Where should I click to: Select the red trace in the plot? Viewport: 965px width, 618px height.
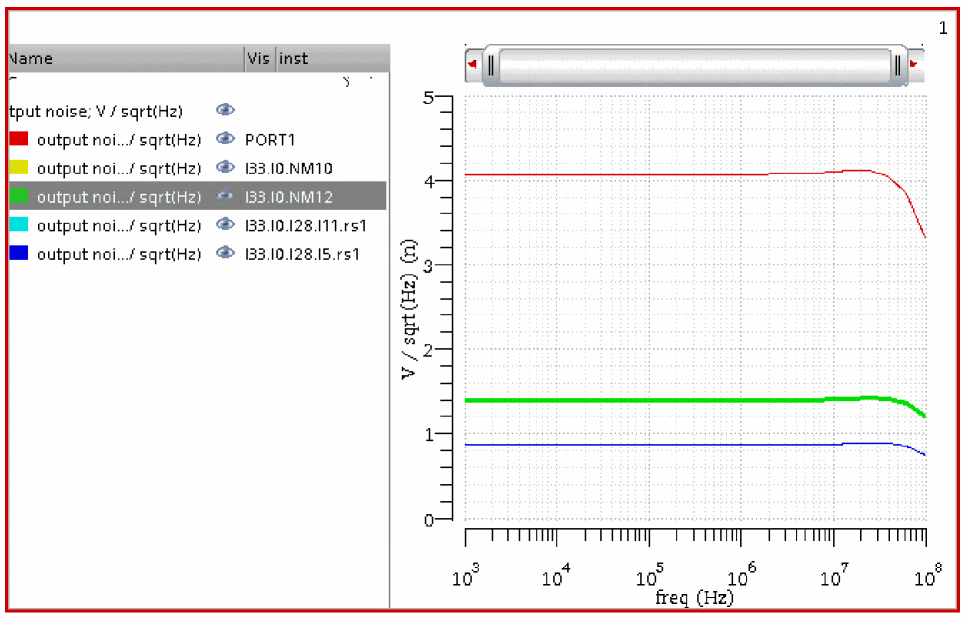(x=650, y=174)
